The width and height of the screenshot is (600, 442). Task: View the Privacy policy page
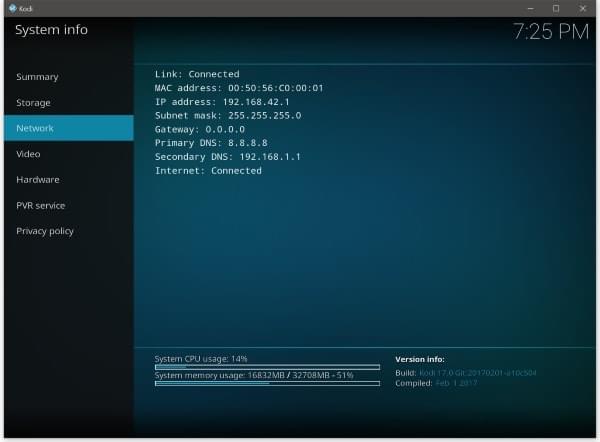[x=45, y=231]
